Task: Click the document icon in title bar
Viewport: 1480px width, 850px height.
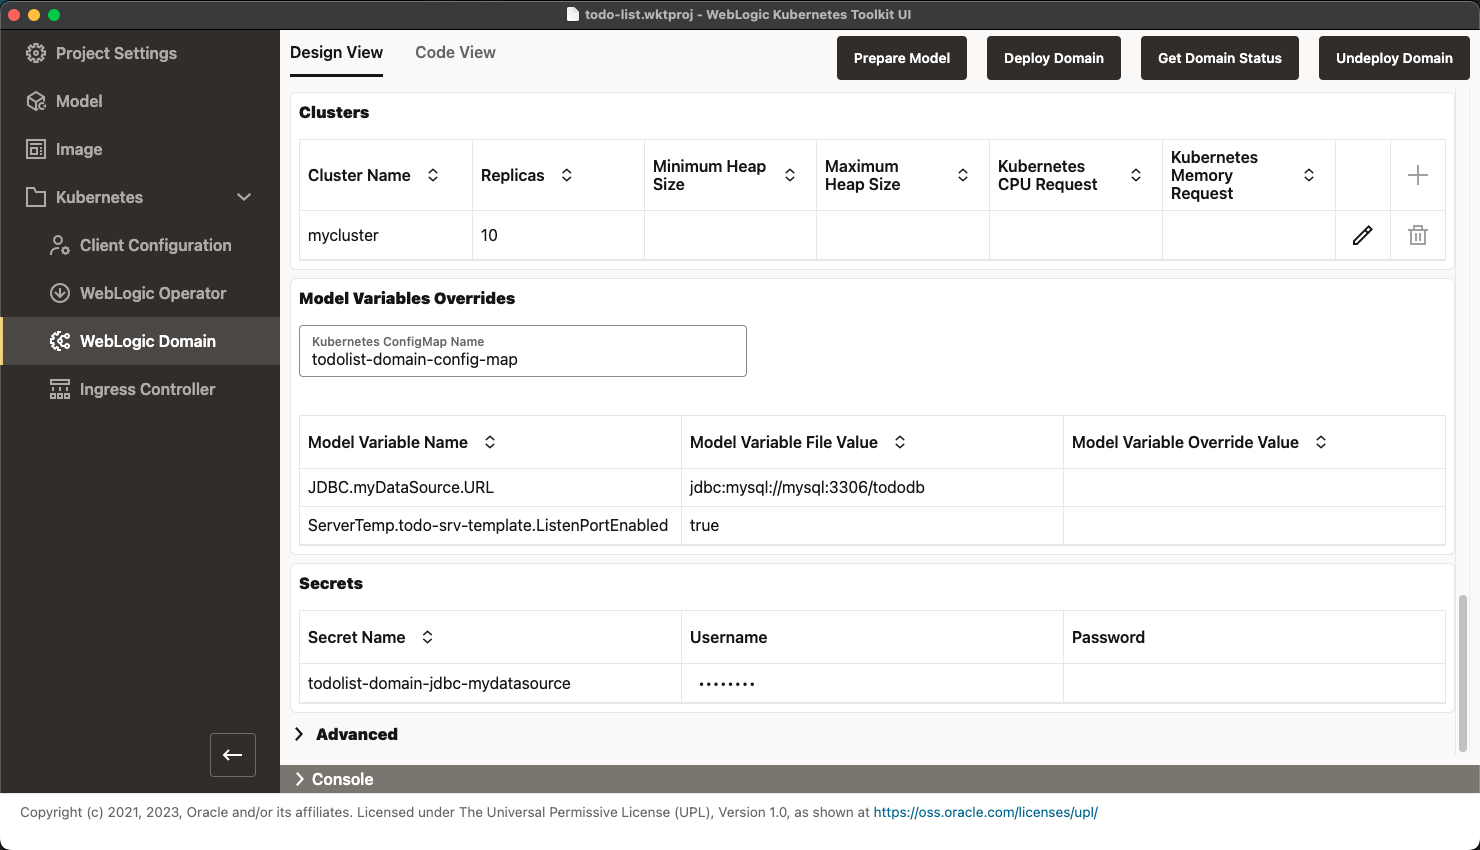Action: click(573, 14)
